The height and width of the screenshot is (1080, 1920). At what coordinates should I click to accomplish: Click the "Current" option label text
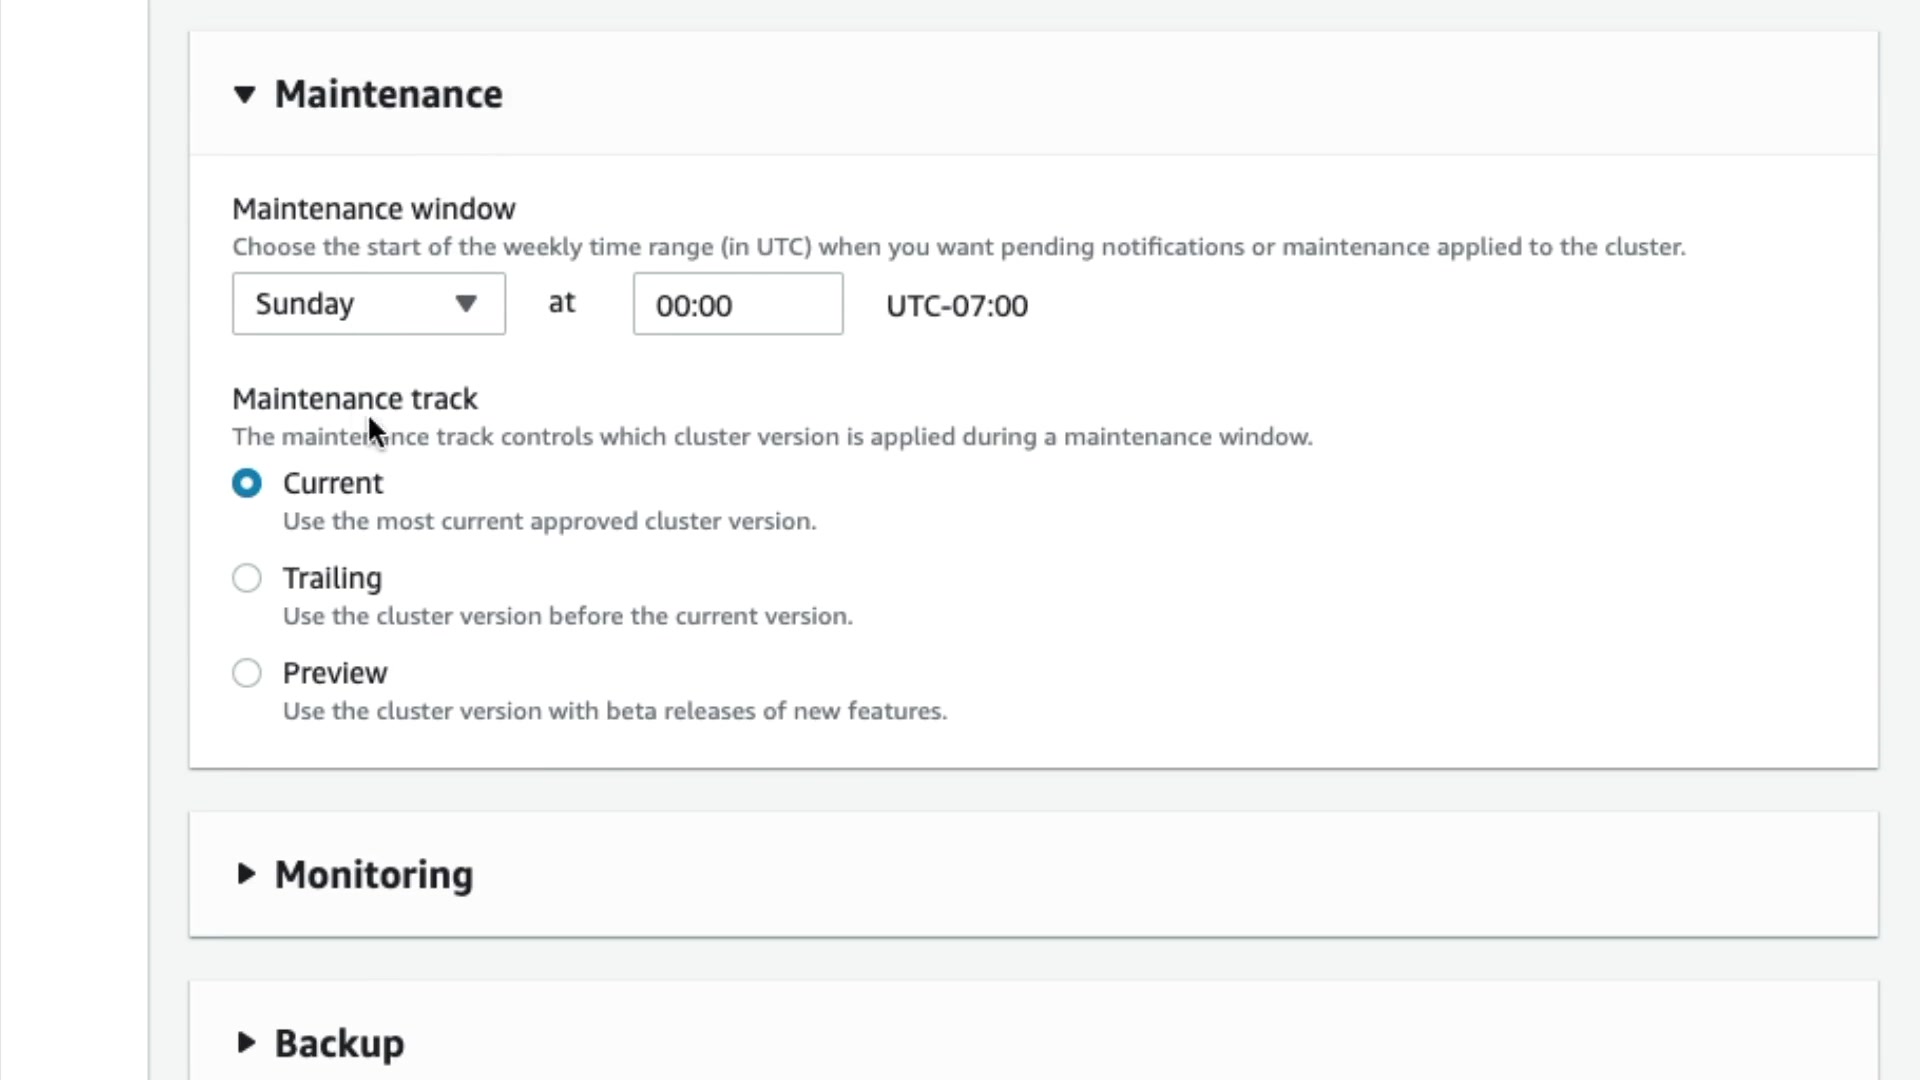click(333, 484)
